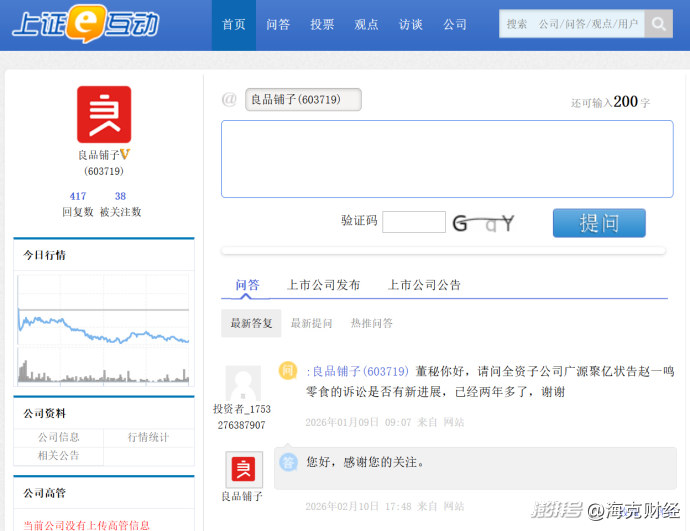690x531 pixels.
Task: Open the 首页 navigation tab
Action: pyautogui.click(x=234, y=25)
